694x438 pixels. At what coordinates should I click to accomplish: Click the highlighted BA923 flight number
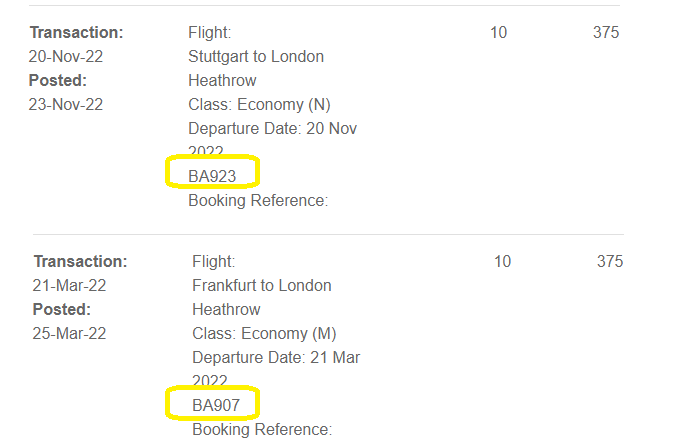[x=213, y=176]
